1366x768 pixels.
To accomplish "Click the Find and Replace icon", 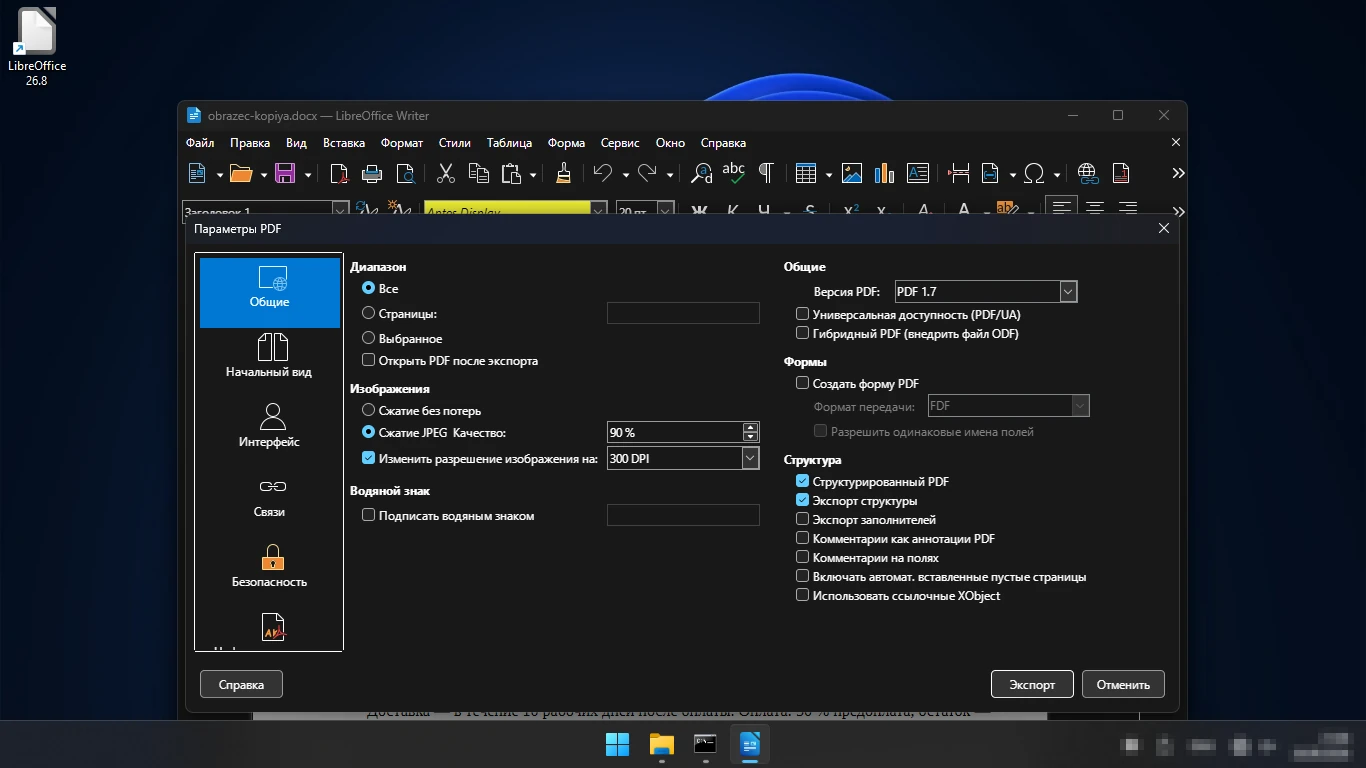I will [702, 173].
